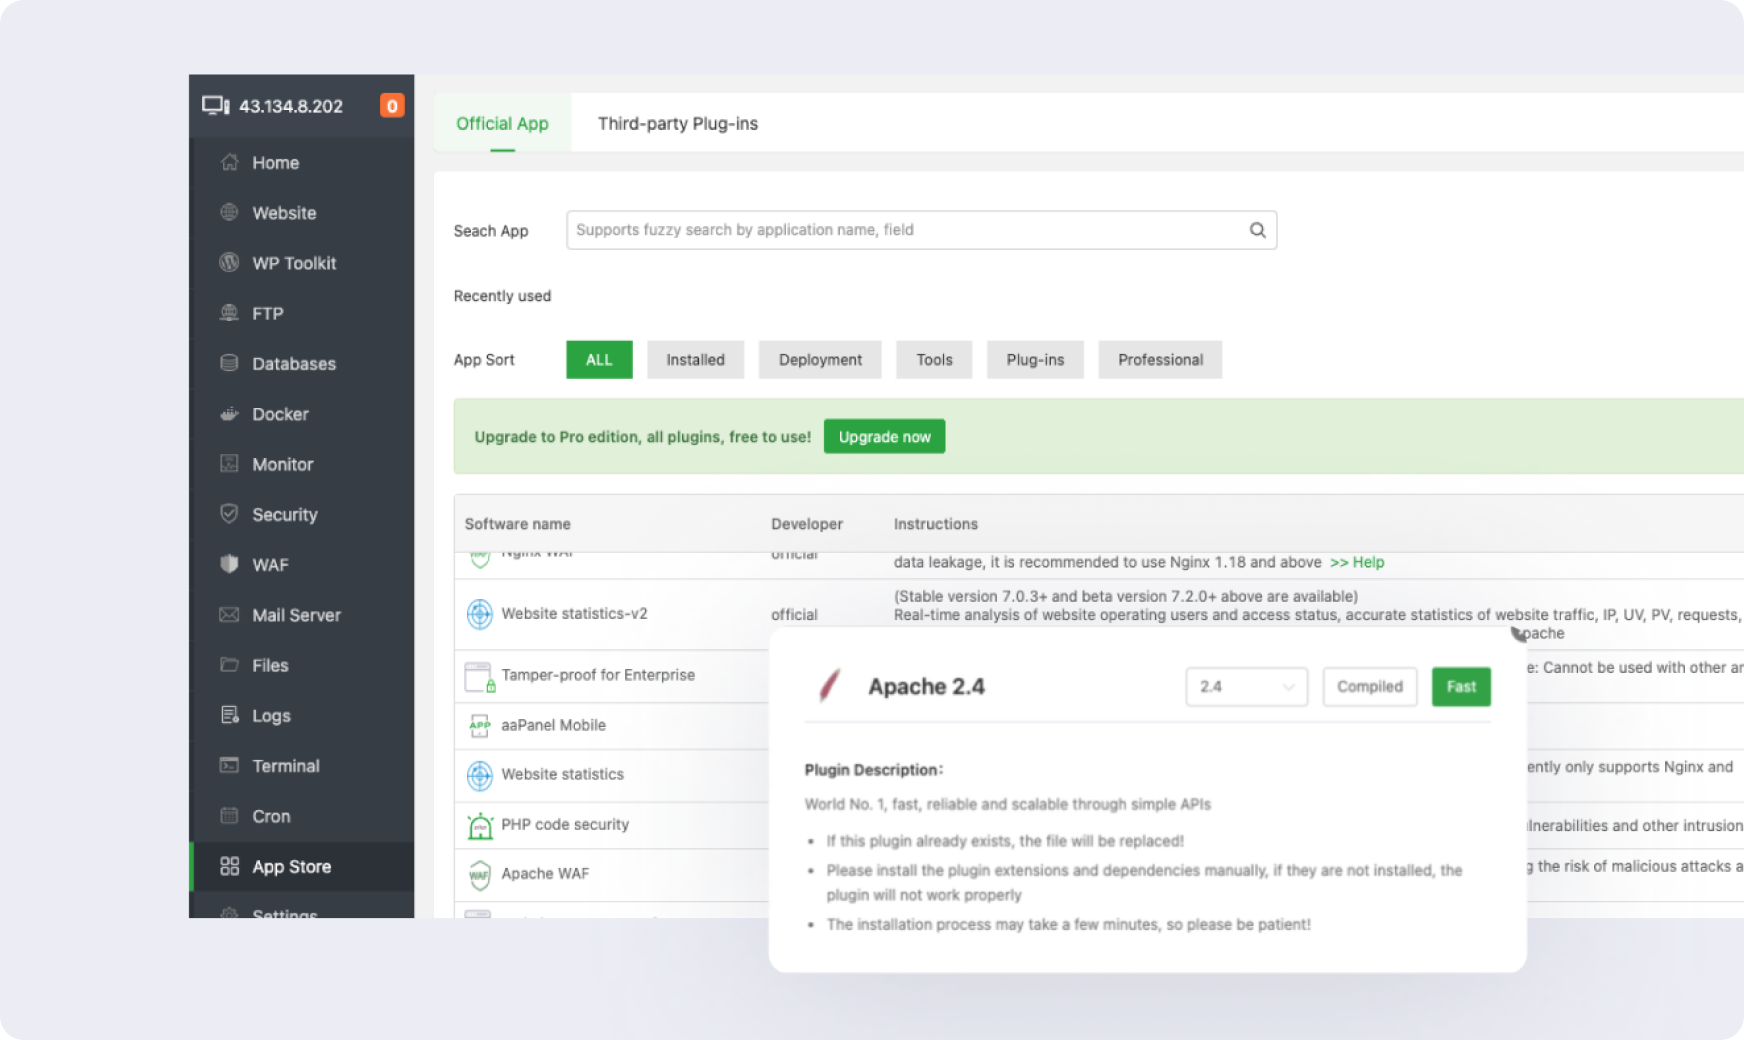Screen dimensions: 1744x1040
Task: Select the Plug-ins app sort filter
Action: pyautogui.click(x=1035, y=360)
